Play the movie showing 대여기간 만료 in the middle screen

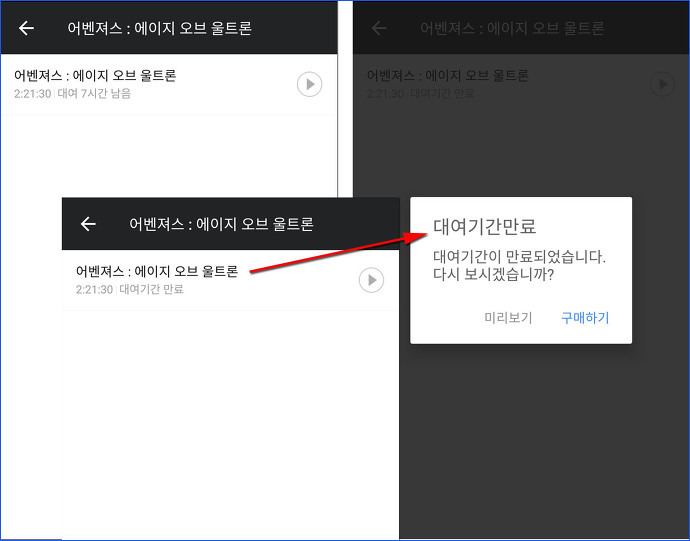(x=371, y=280)
